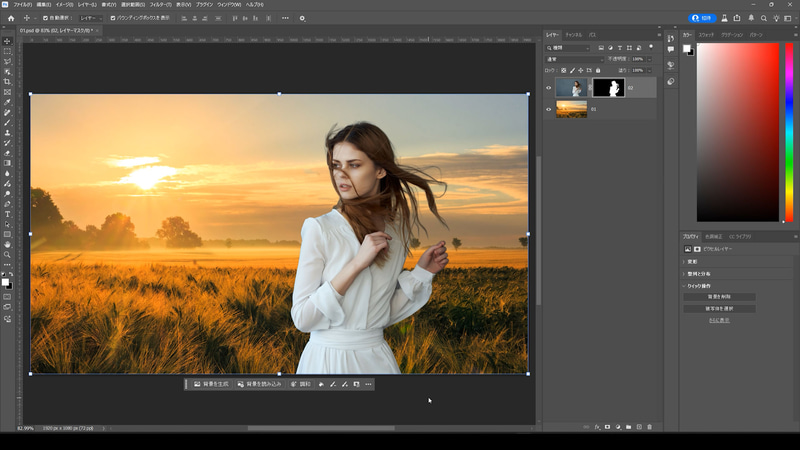Click the add layer mask icon
The width and height of the screenshot is (800, 450).
(607, 427)
